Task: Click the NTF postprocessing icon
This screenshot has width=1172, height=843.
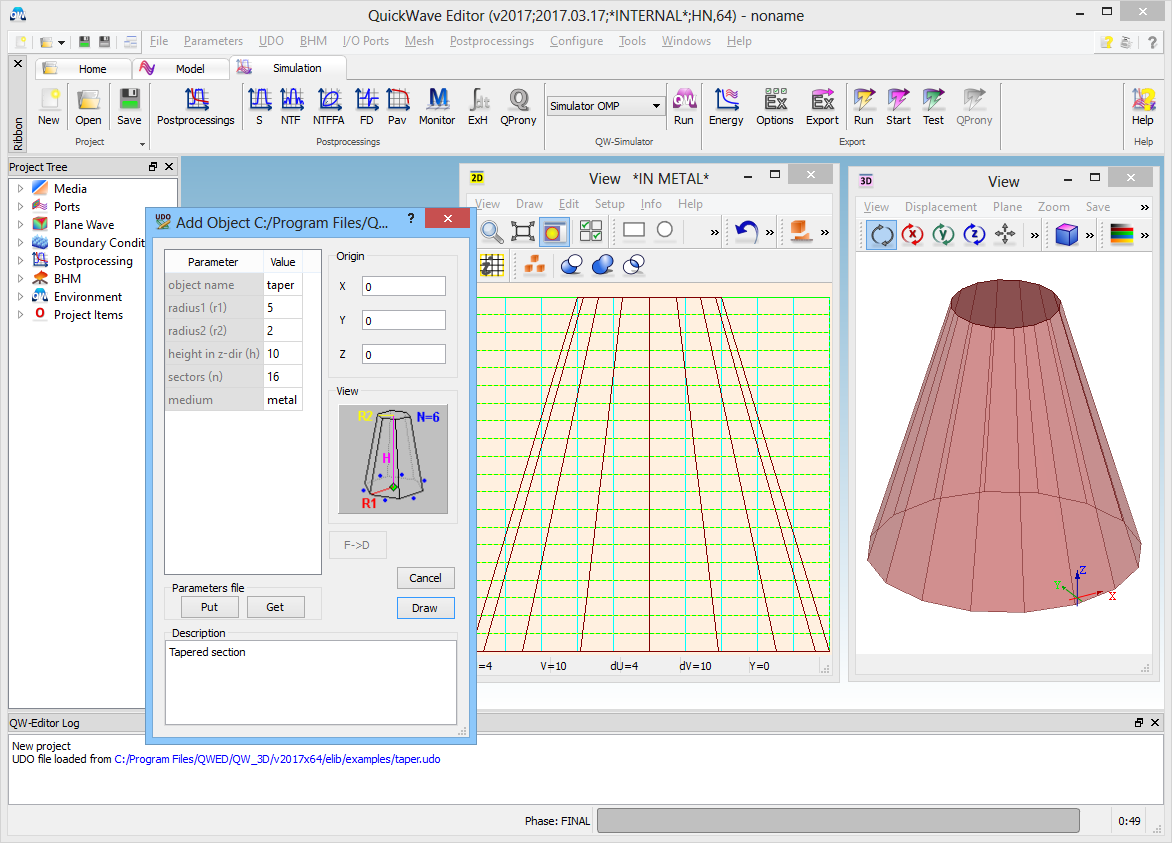Action: click(291, 106)
